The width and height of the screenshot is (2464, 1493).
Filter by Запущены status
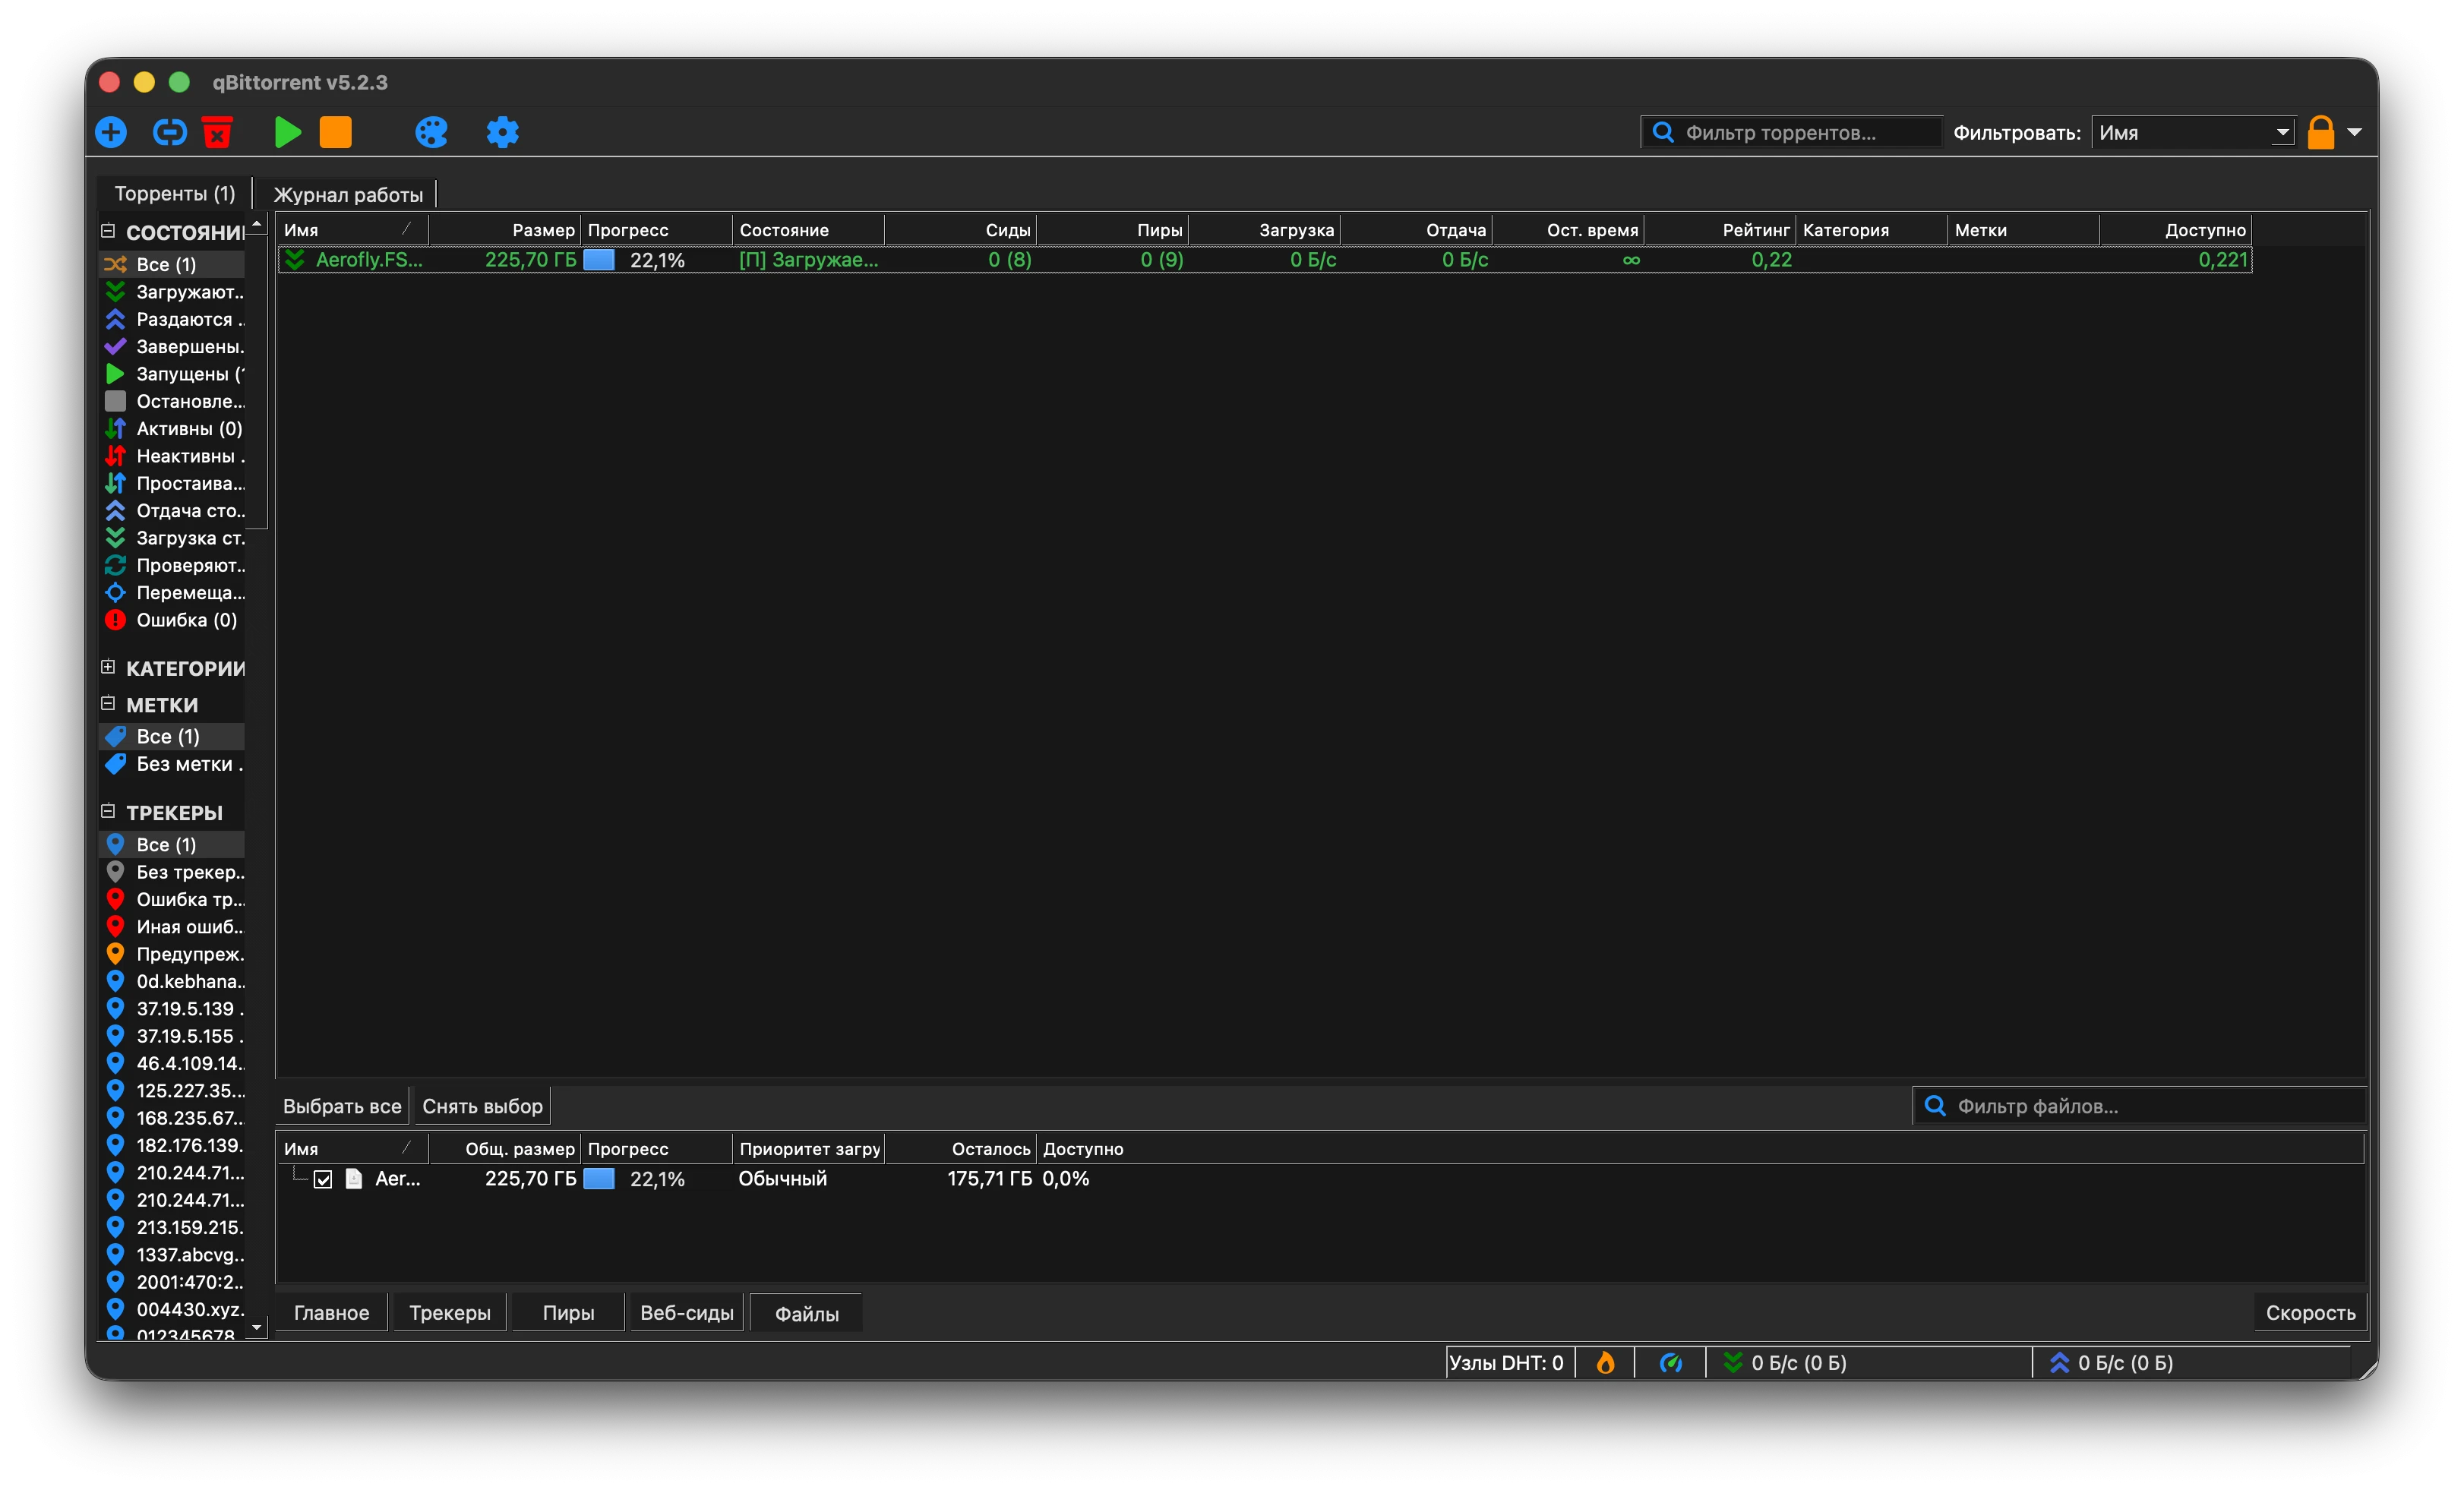tap(172, 374)
